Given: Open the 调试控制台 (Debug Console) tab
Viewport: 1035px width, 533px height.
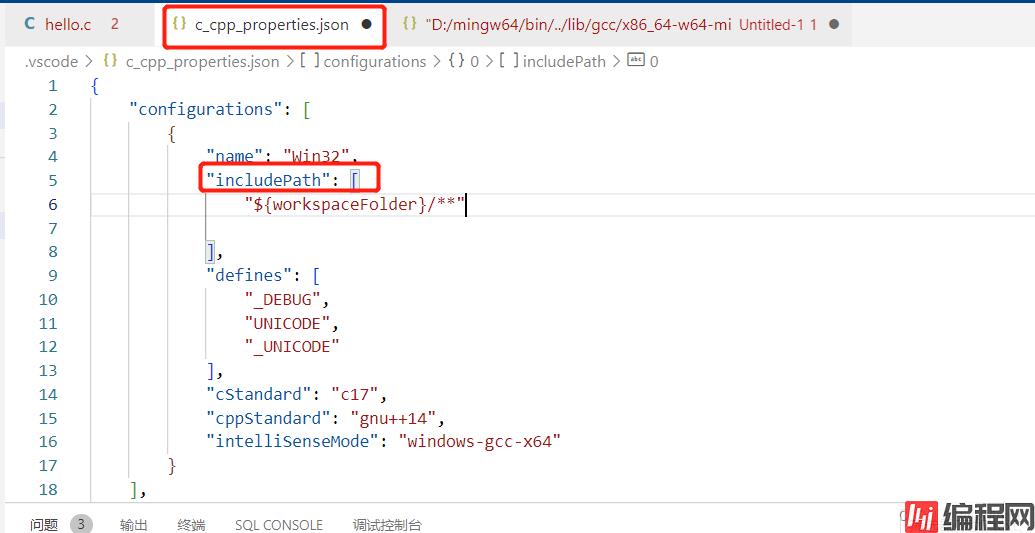Looking at the screenshot, I should (x=387, y=524).
